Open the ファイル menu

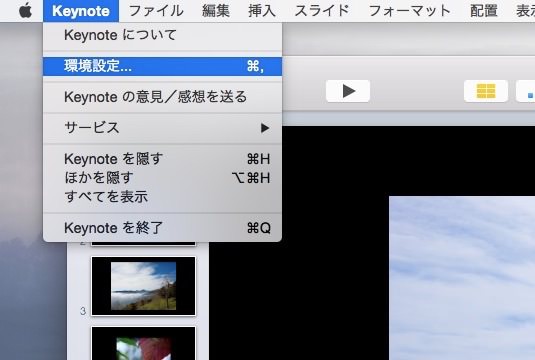[156, 11]
